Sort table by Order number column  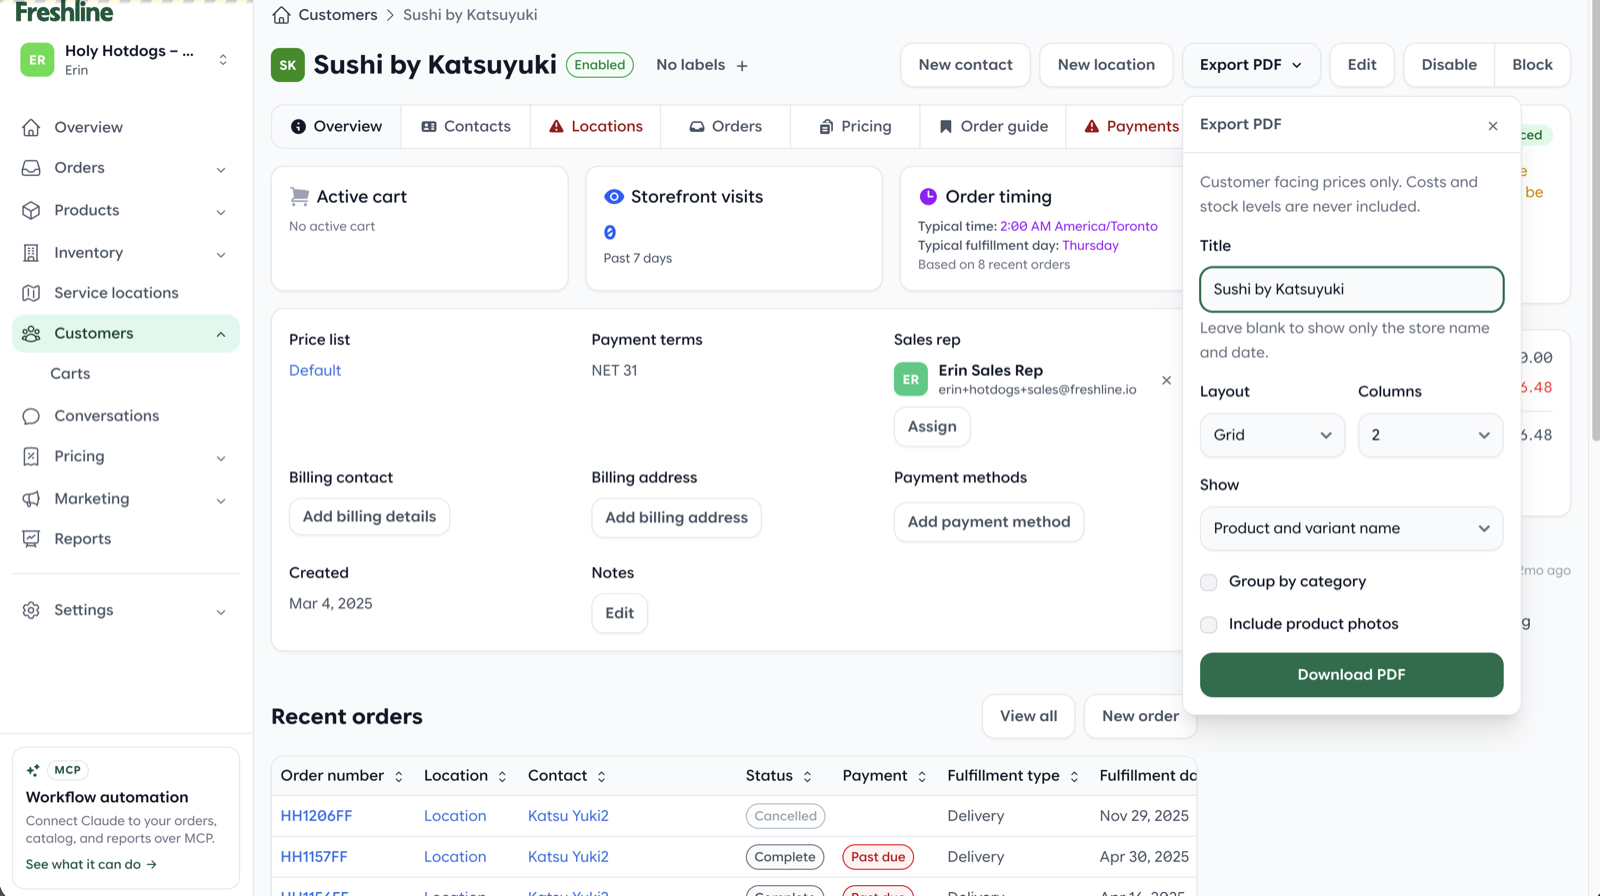[x=341, y=776]
